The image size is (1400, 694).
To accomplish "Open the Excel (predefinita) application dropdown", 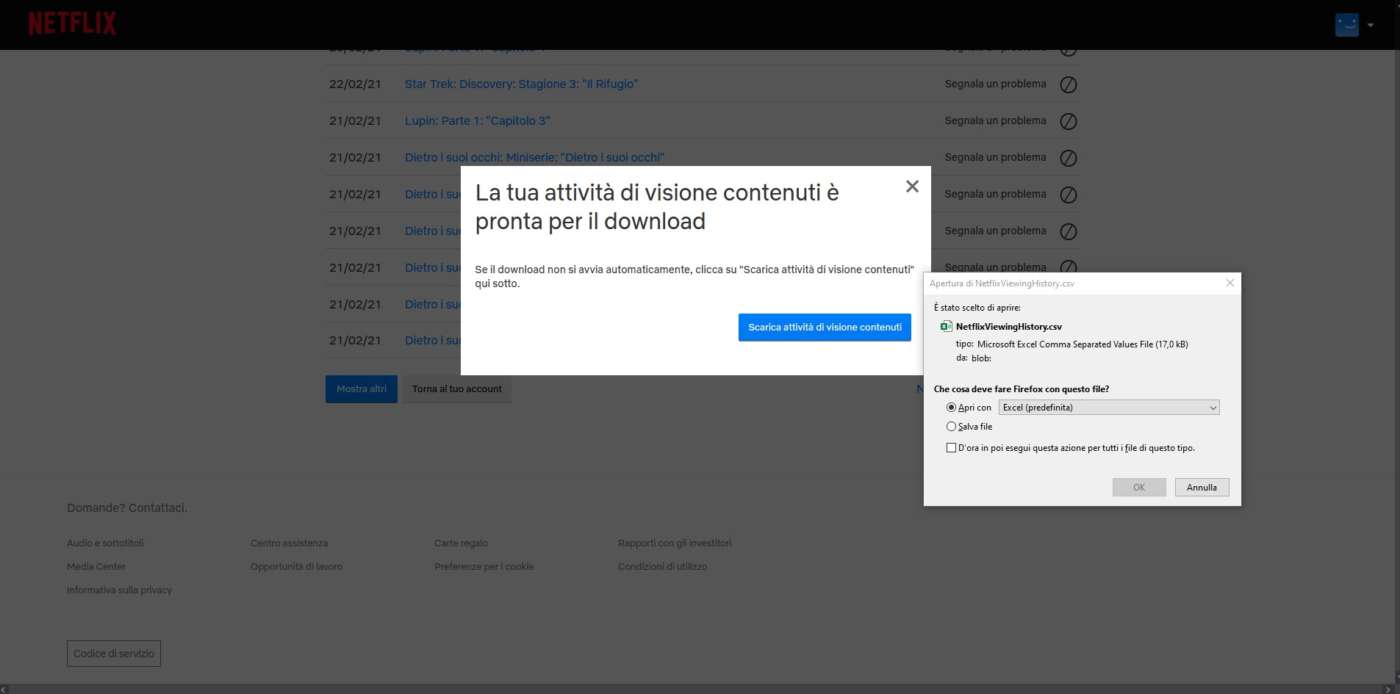I will click(1109, 408).
